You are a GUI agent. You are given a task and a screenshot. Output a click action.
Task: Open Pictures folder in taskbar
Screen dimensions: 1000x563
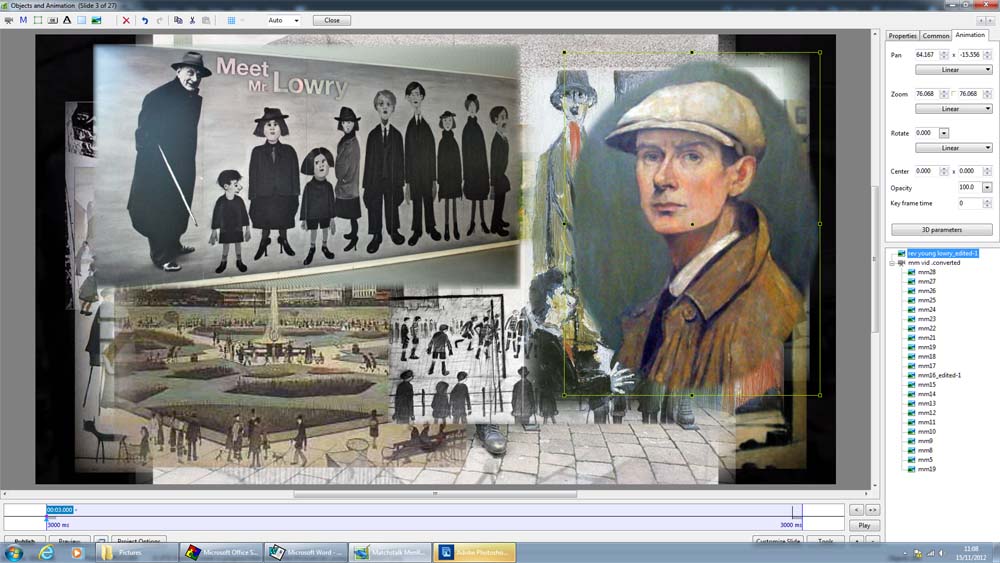click(136, 553)
